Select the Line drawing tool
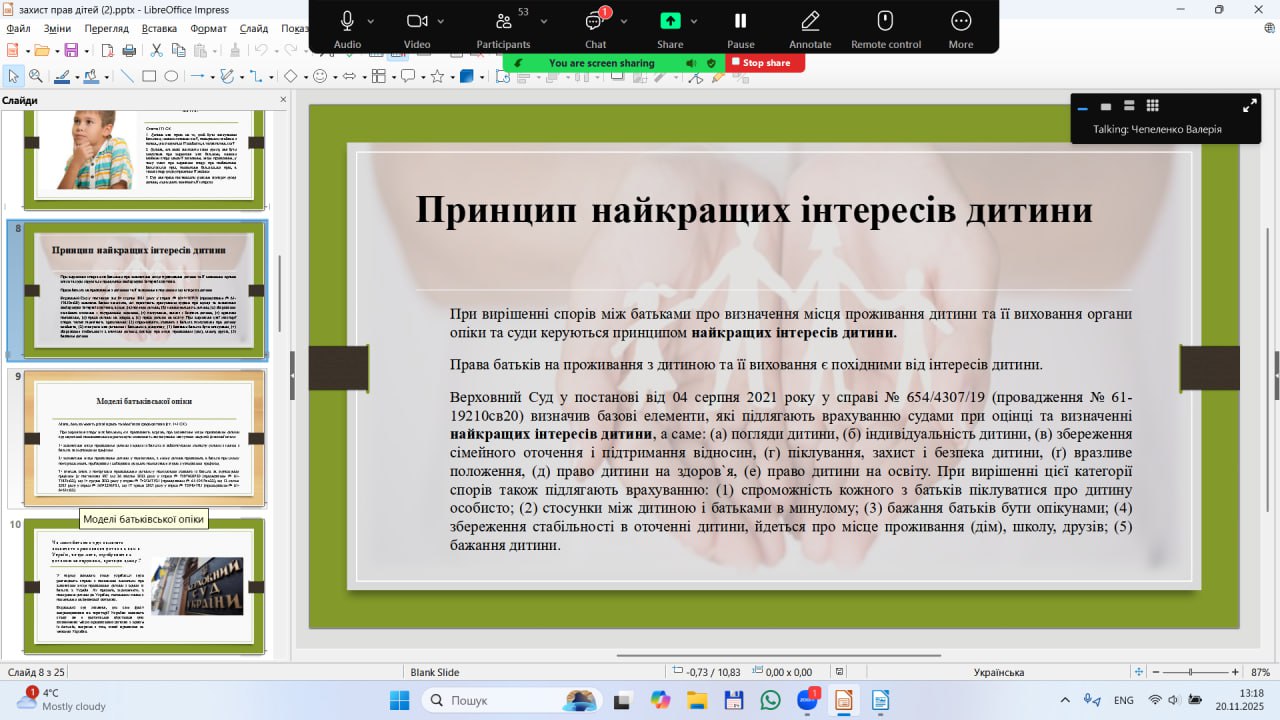1280x720 pixels. [x=127, y=76]
